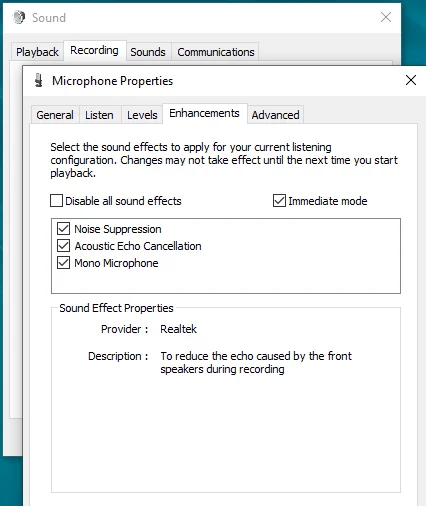Toggle Mono Microphone checkbox
This screenshot has height=506, width=426.
point(63,263)
